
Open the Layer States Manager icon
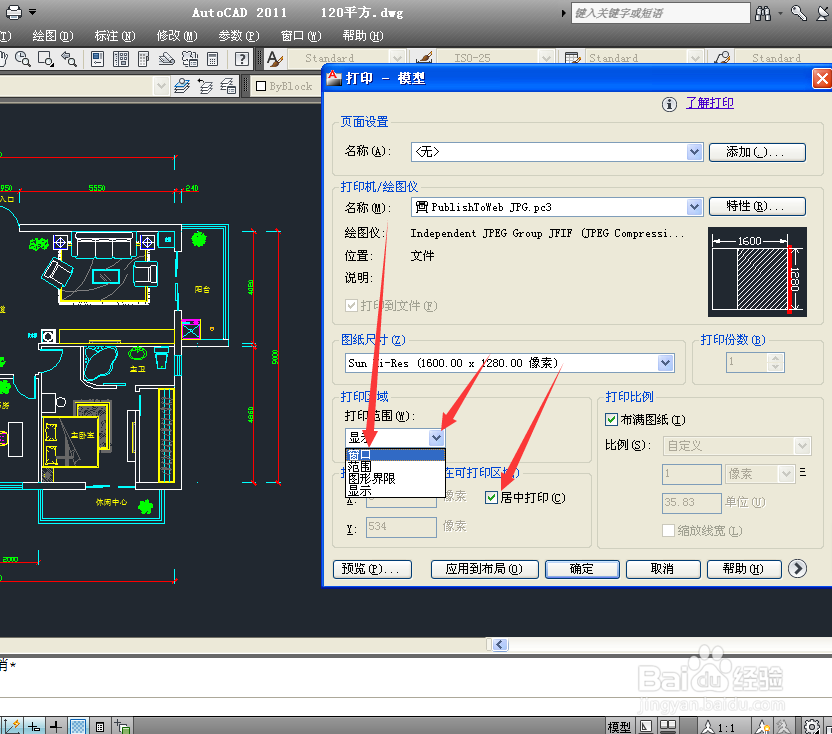tap(228, 85)
